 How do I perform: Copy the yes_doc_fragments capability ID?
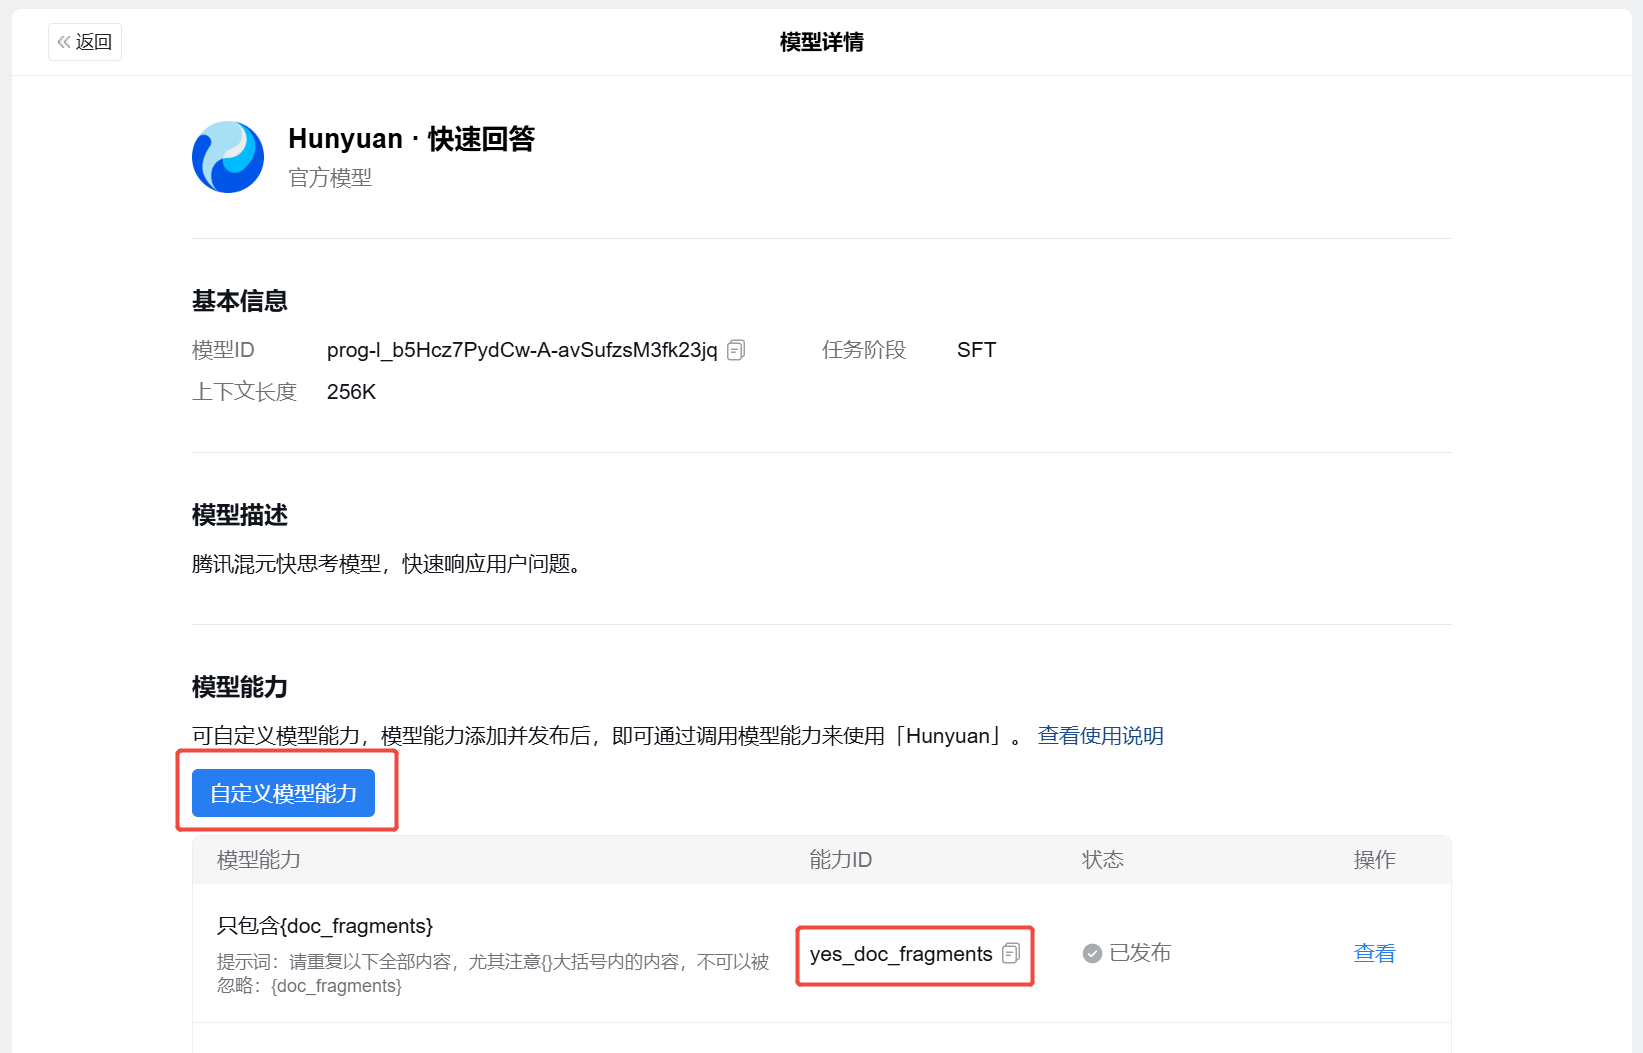pos(1011,954)
